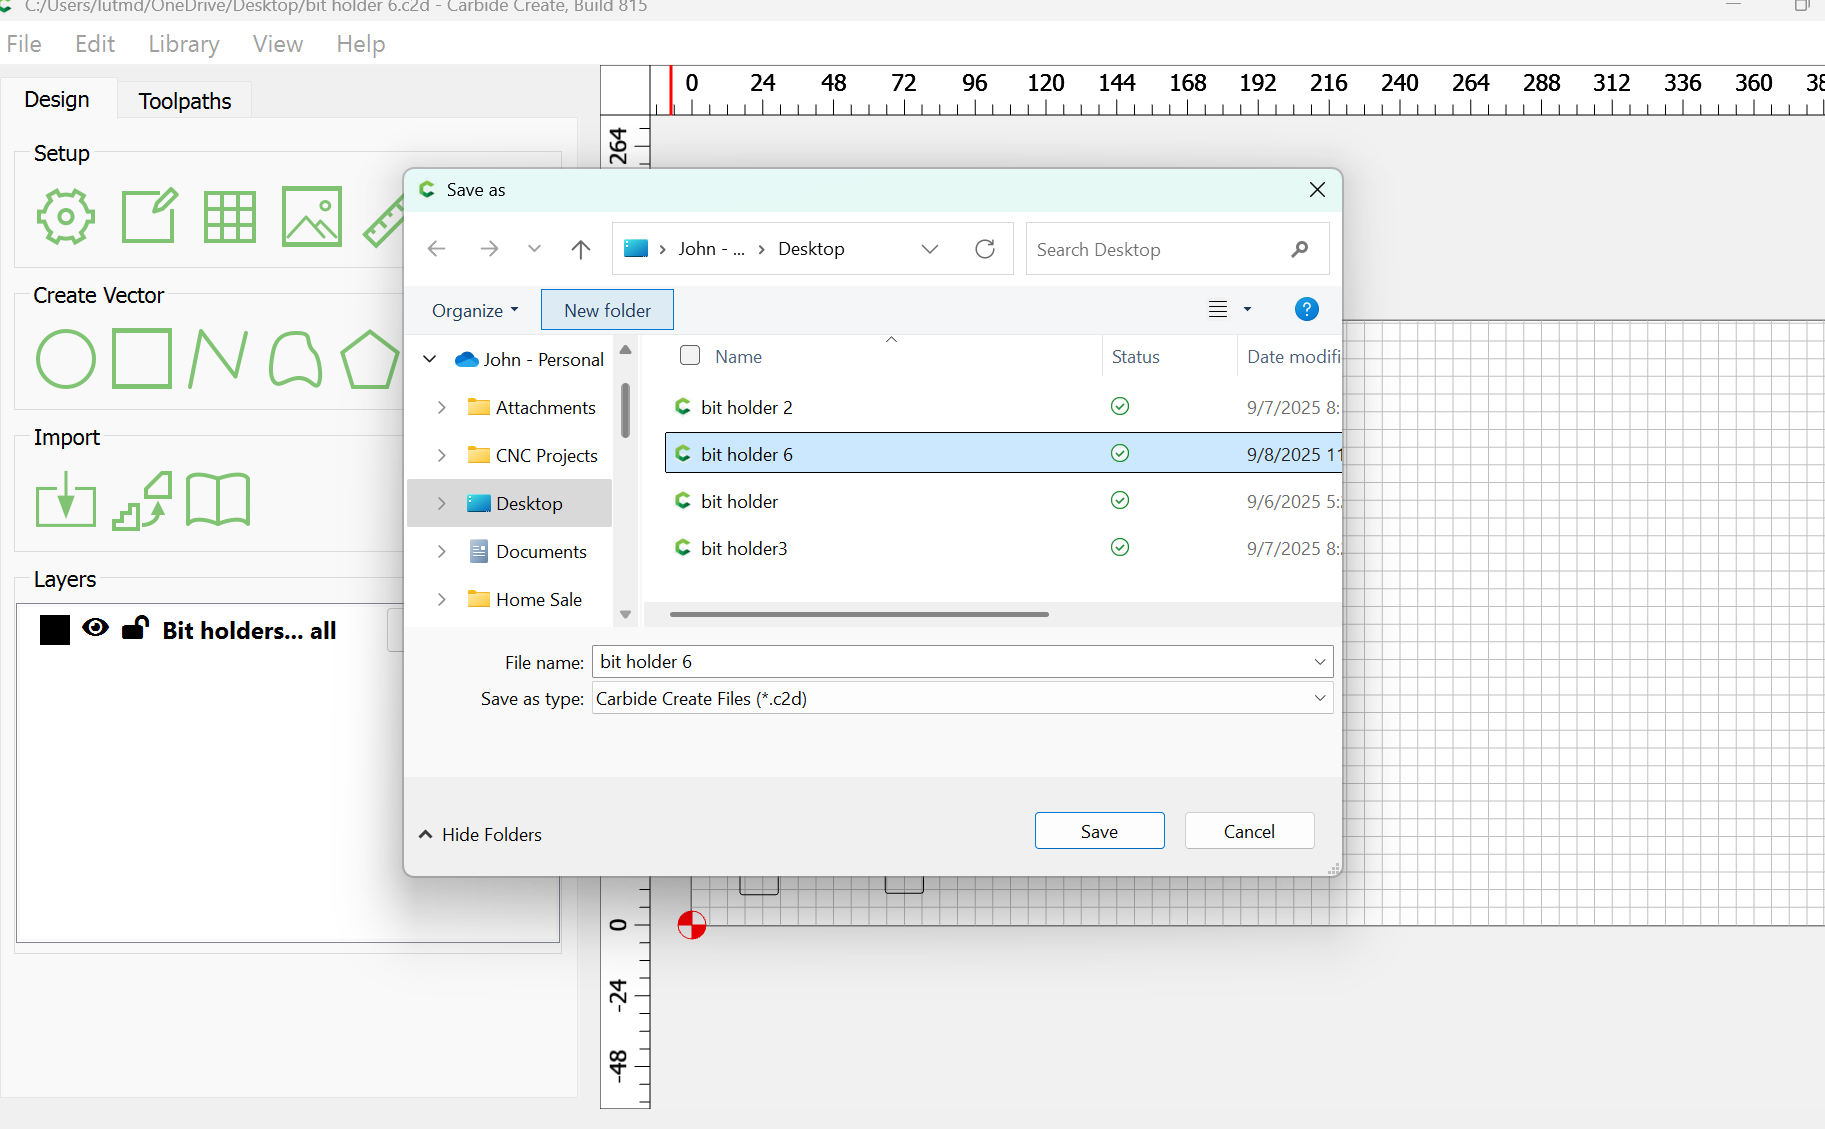Open the Save as type dropdown

coord(1320,698)
